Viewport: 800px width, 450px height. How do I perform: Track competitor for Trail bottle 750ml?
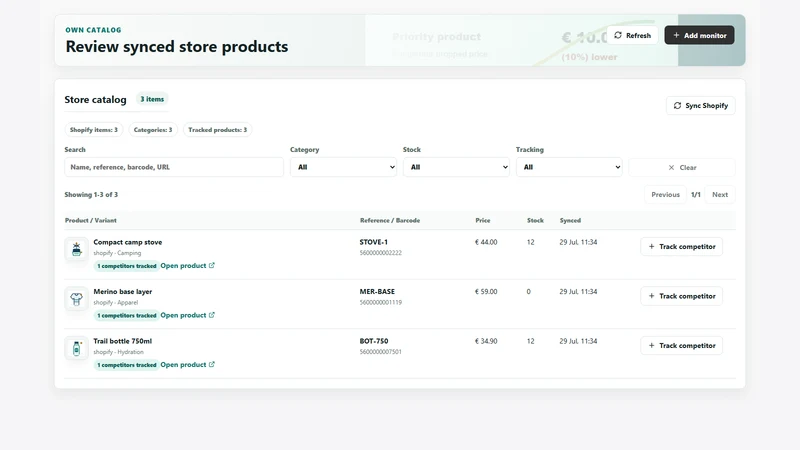click(682, 345)
